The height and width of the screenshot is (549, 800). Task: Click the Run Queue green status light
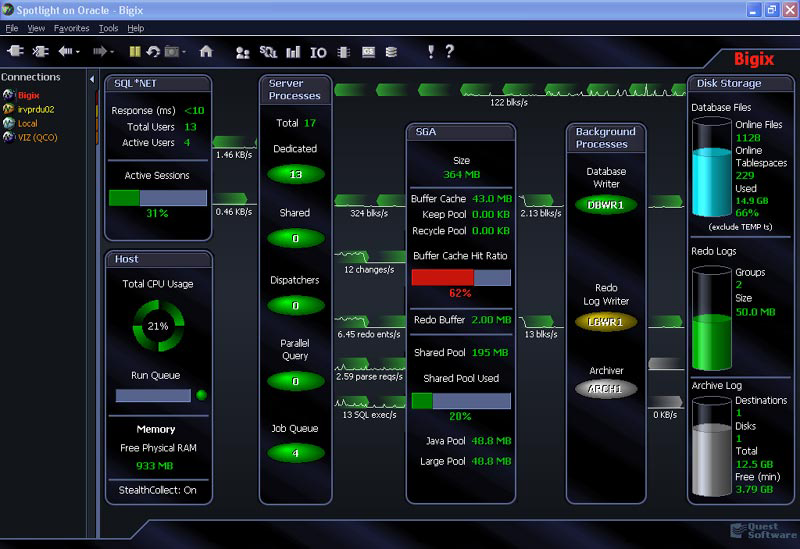click(202, 395)
